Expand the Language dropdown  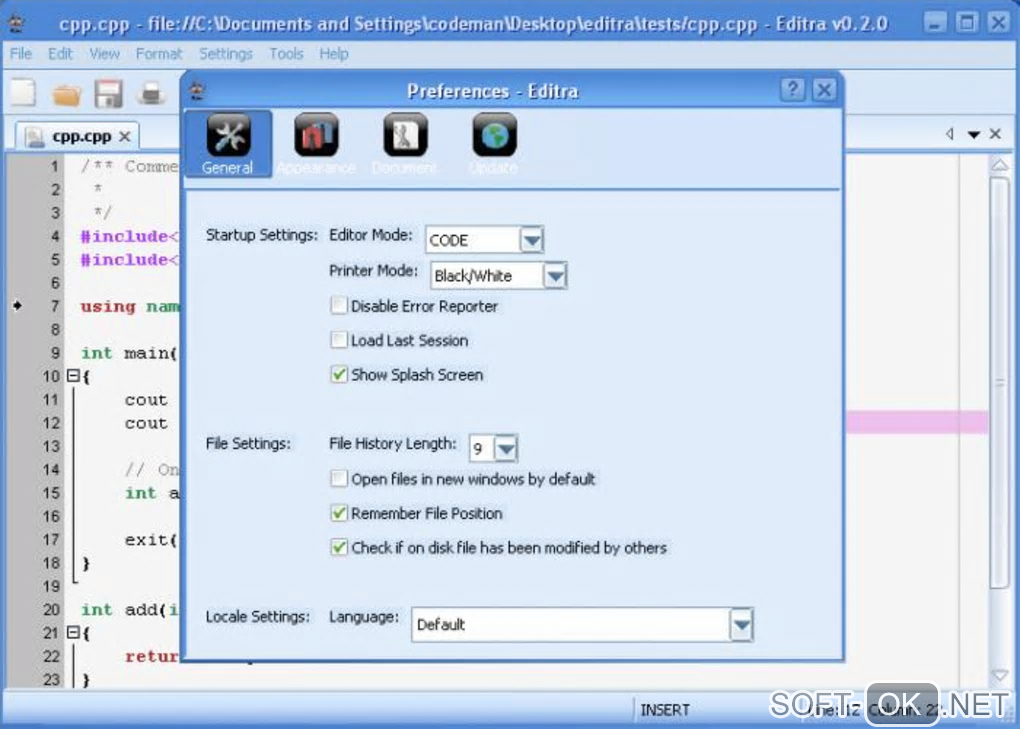click(741, 625)
